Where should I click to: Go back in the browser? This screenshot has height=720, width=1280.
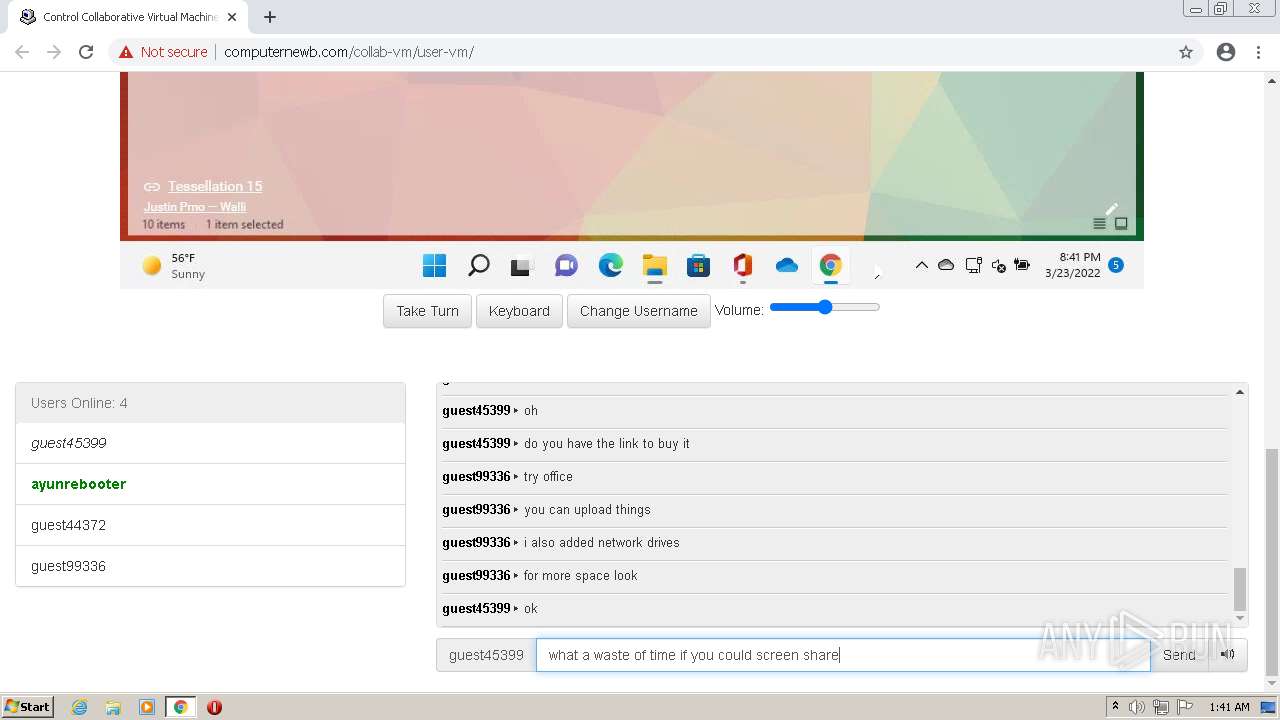pyautogui.click(x=22, y=52)
